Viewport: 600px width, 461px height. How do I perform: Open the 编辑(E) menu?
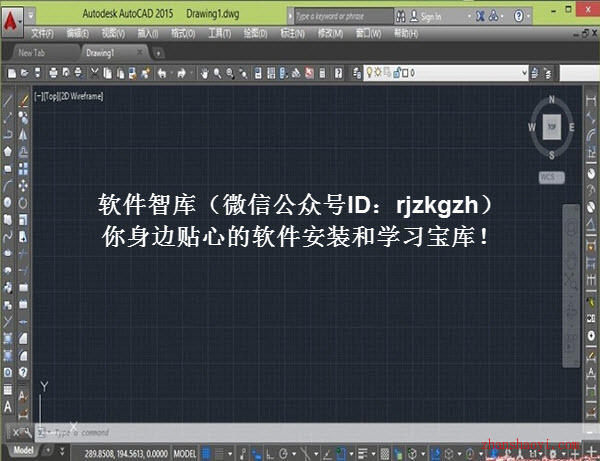[78, 34]
